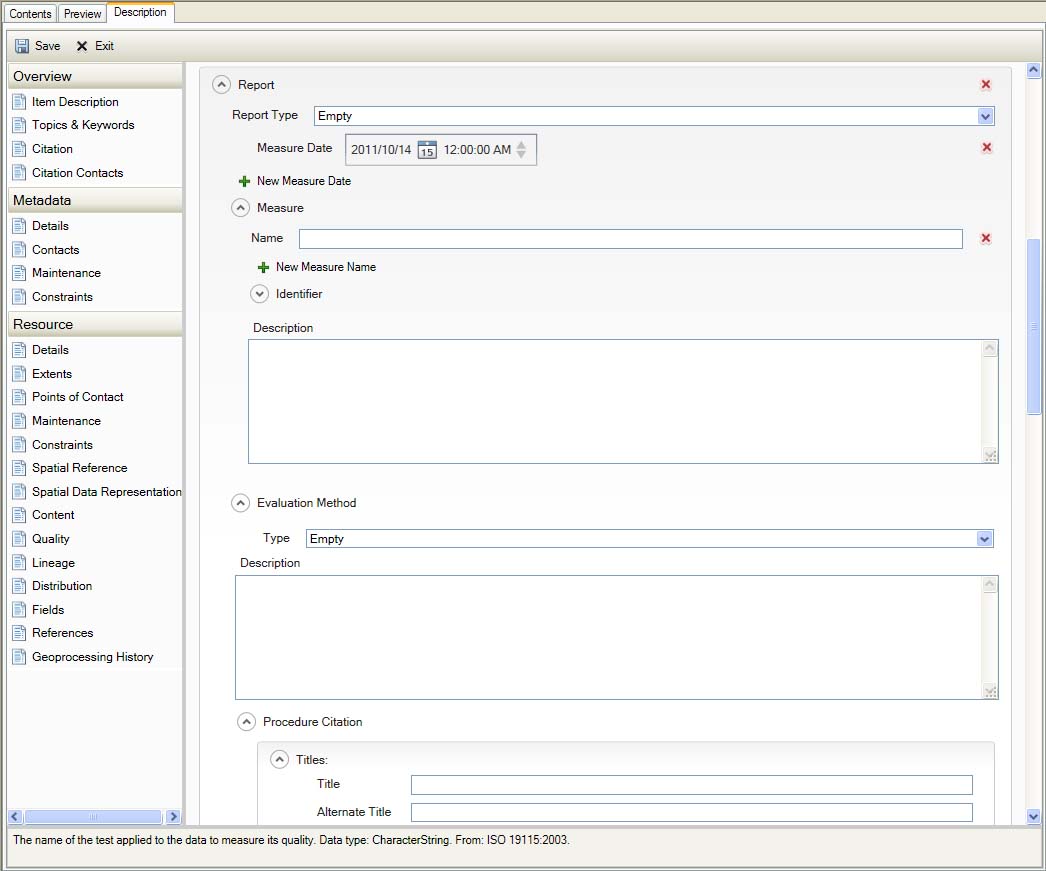
Task: Click the Save disk icon
Action: 22,46
